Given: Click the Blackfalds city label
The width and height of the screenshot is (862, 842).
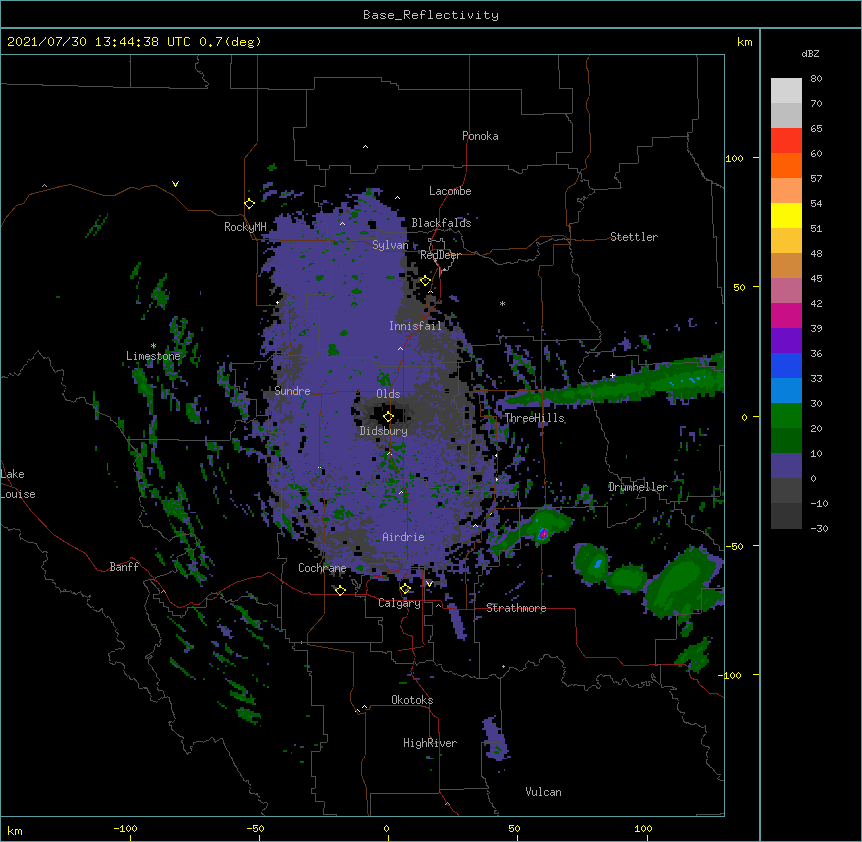Looking at the screenshot, I should coord(441,223).
